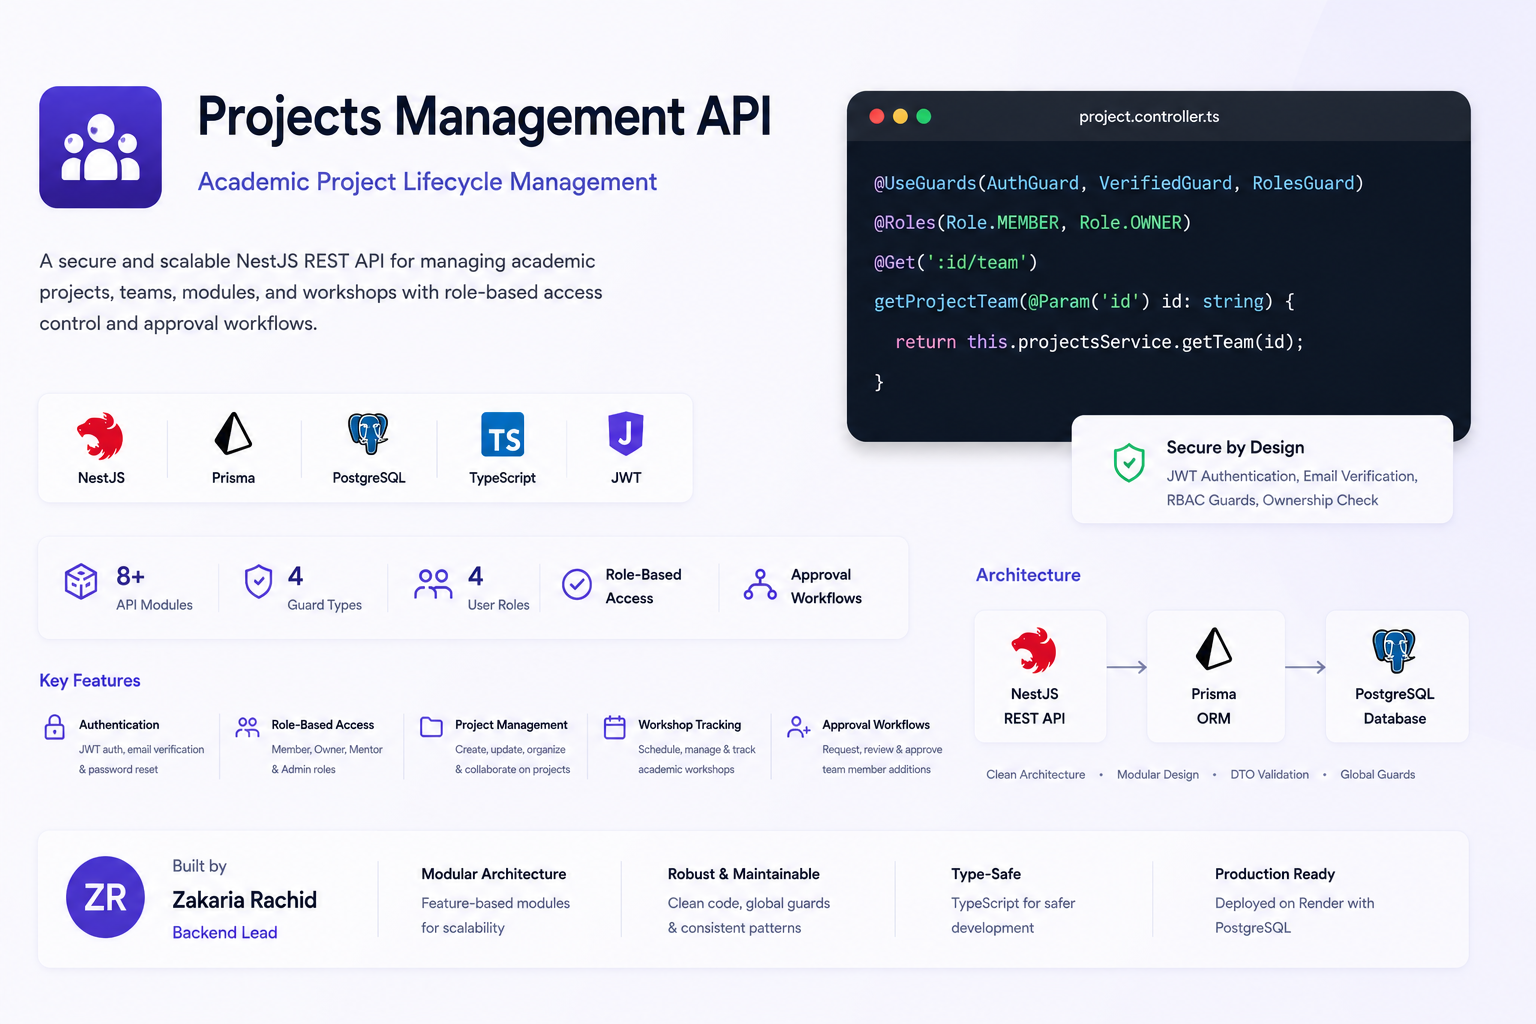
Task: Click the 8+ API Modules count
Action: click(130, 577)
